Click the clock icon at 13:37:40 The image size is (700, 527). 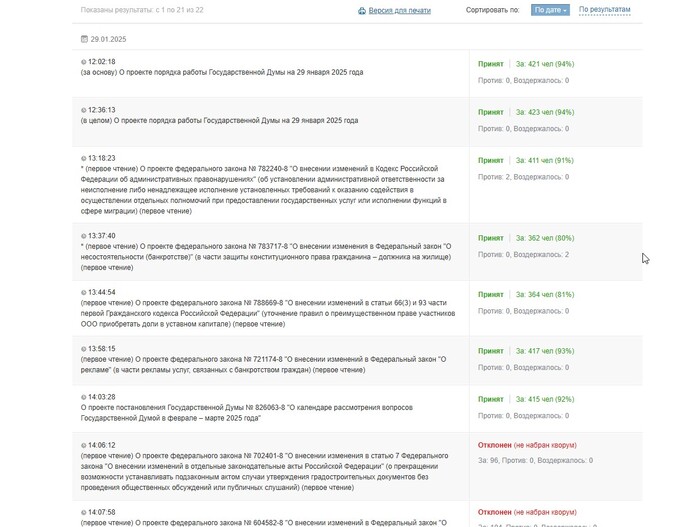coord(84,236)
